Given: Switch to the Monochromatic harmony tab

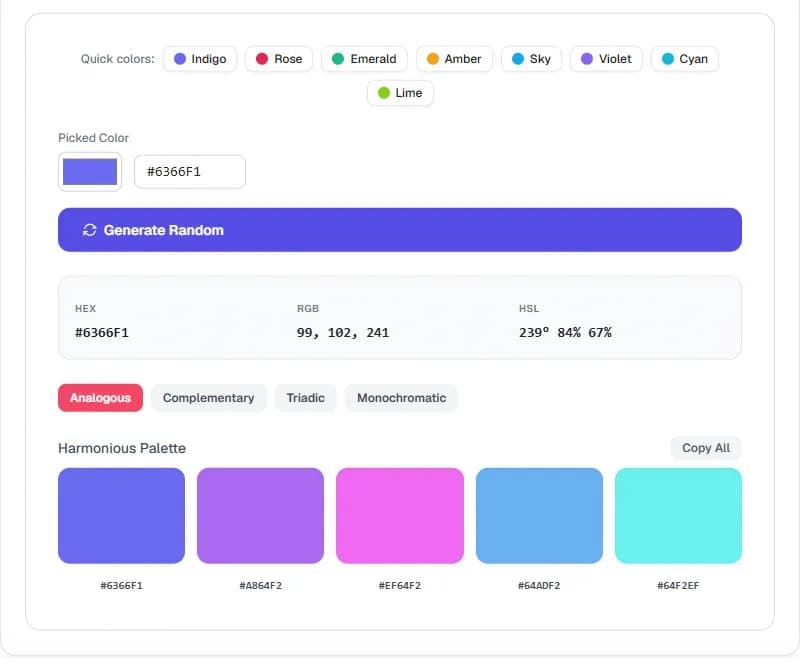Looking at the screenshot, I should [x=402, y=398].
